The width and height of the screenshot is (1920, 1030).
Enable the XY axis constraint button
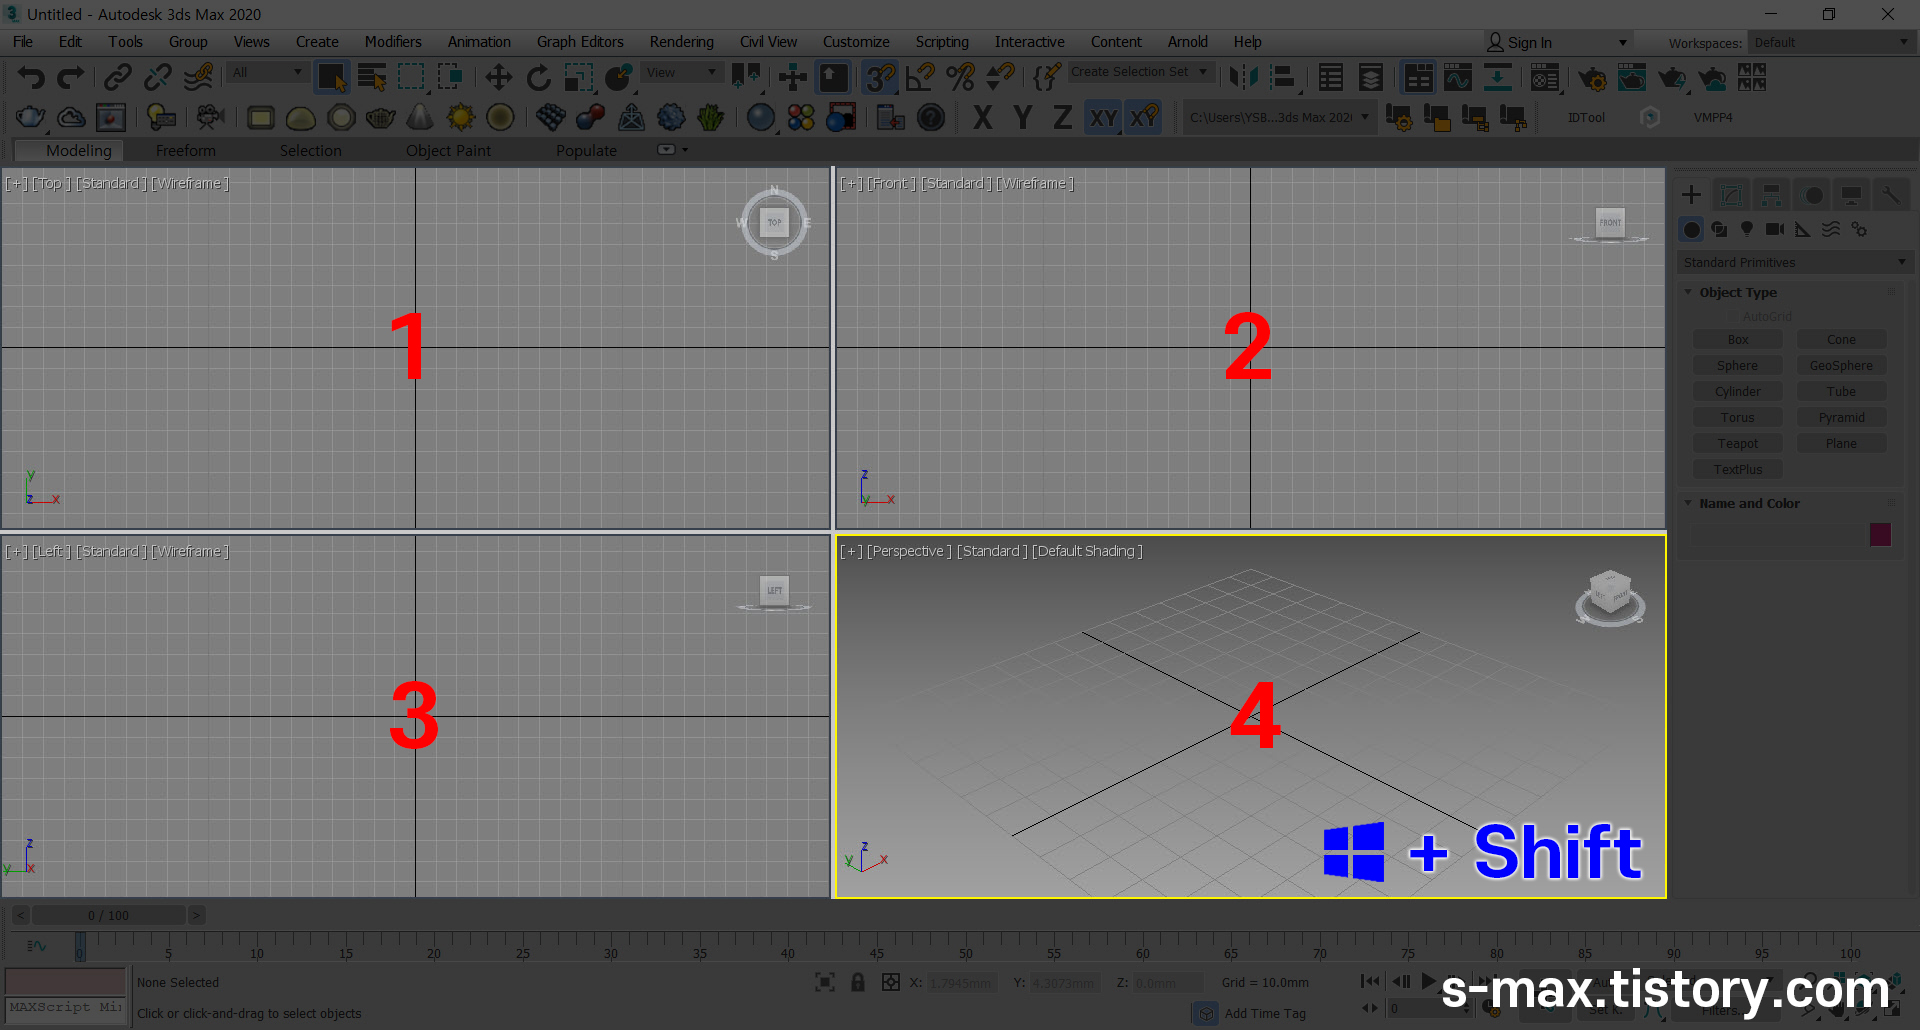pos(1103,118)
